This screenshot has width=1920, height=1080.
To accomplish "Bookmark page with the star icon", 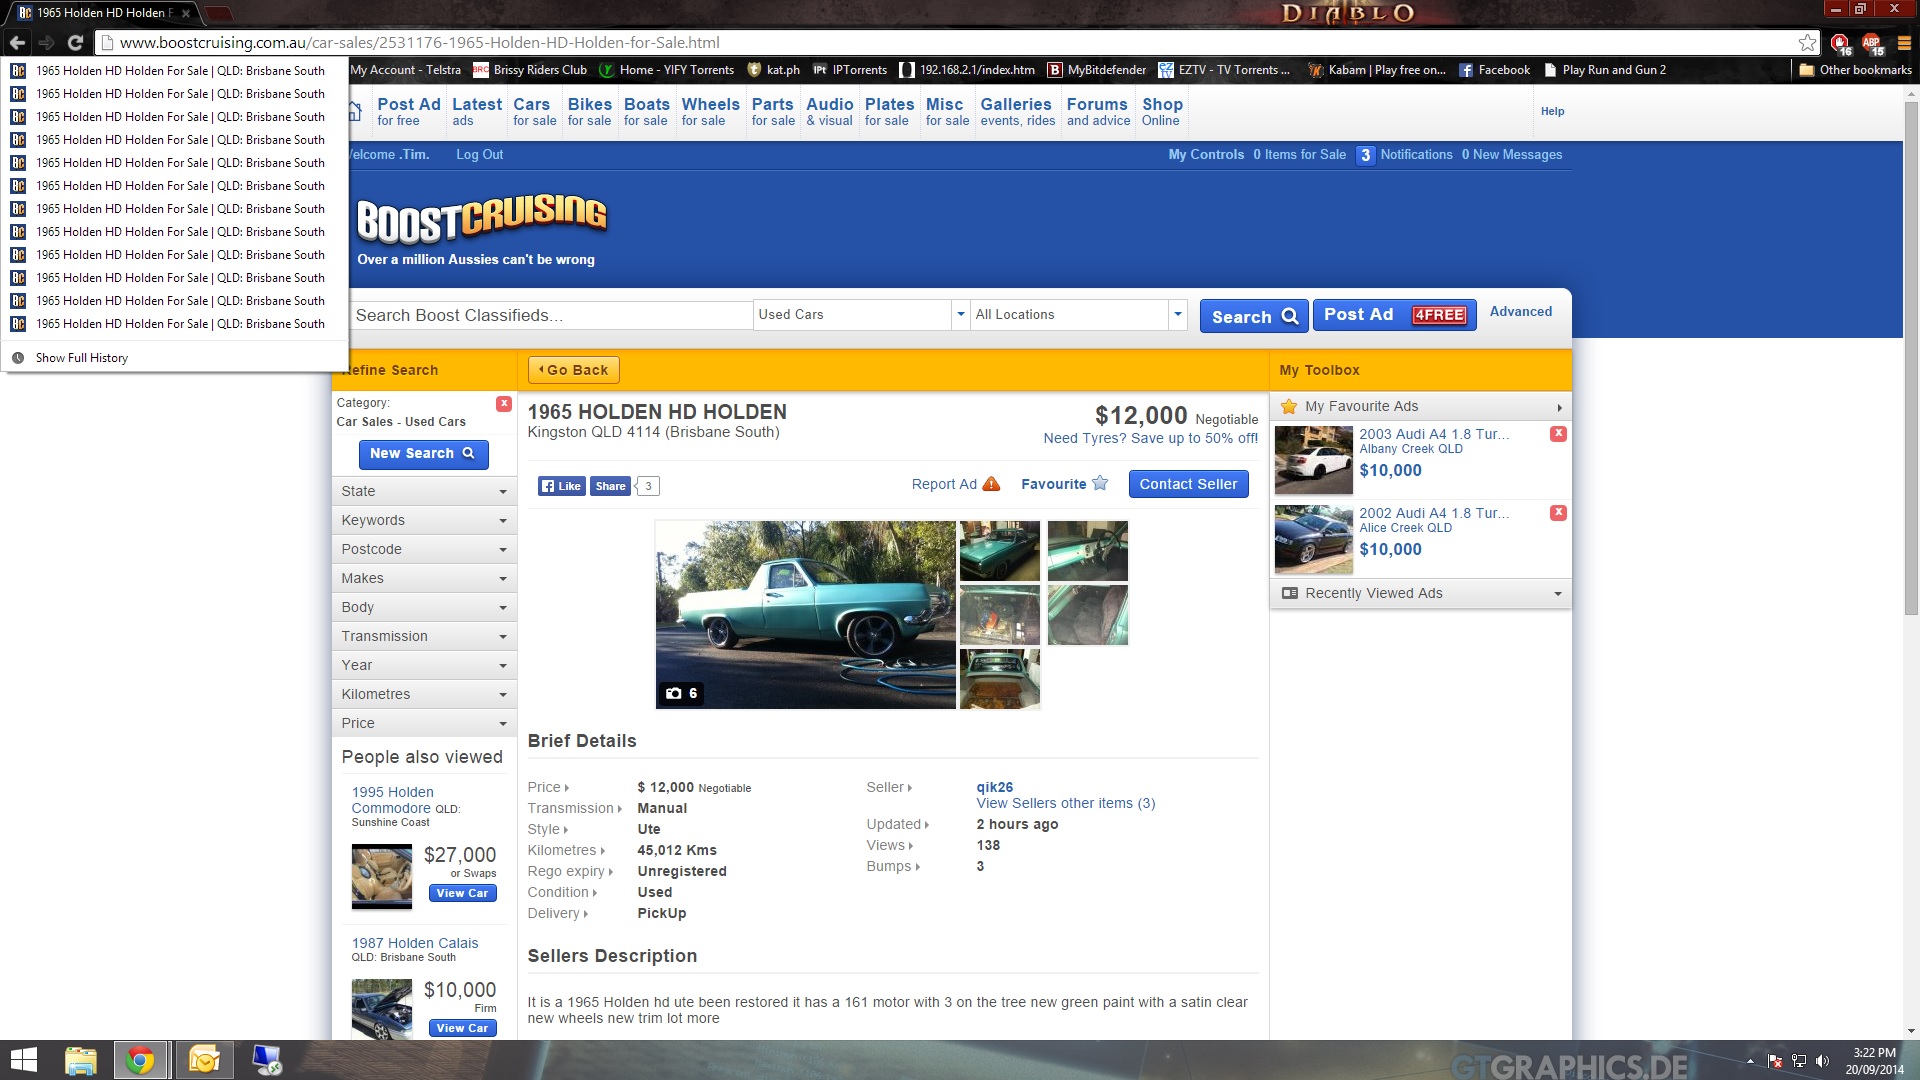I will coord(1807,42).
